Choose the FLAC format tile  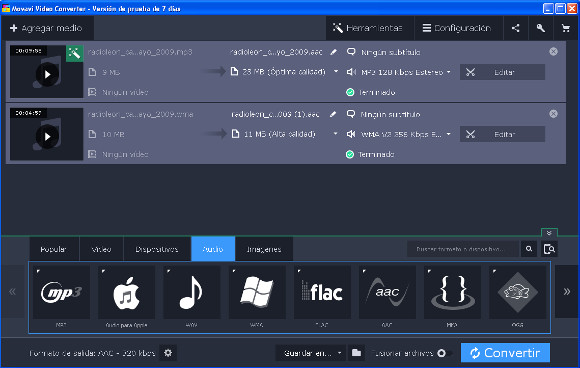pyautogui.click(x=322, y=292)
